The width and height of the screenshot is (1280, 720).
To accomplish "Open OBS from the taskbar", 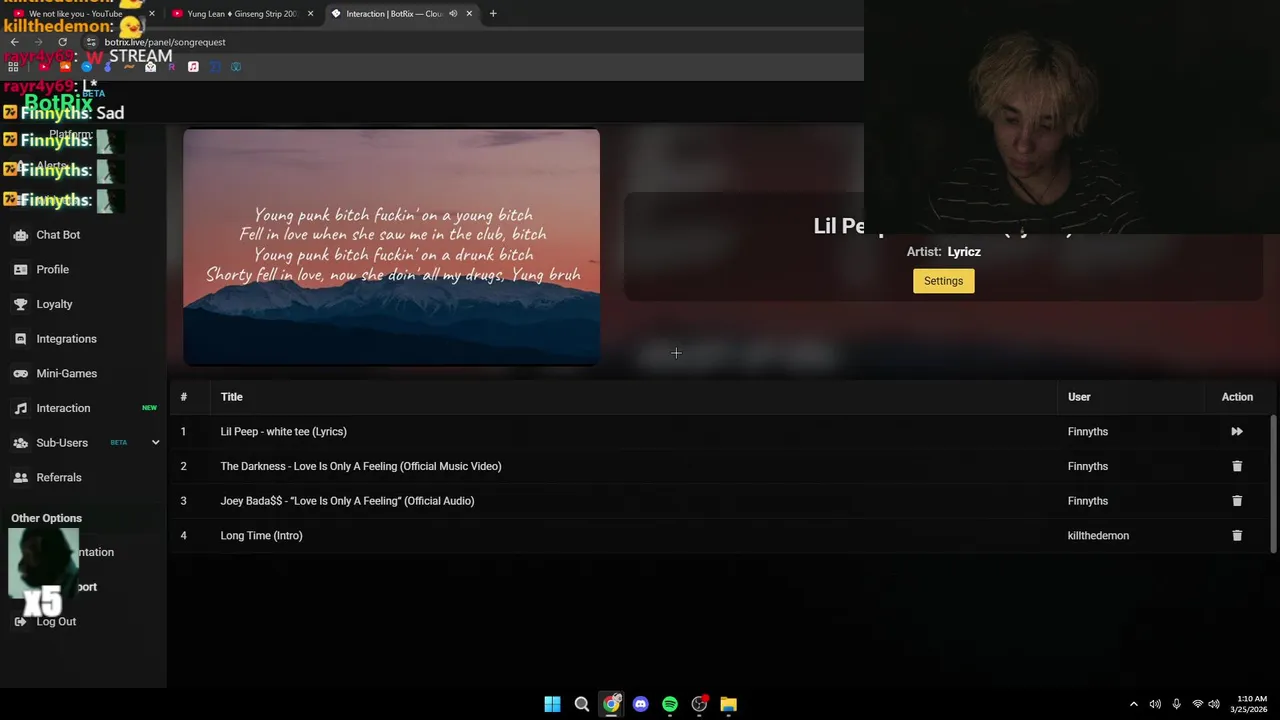I will tap(699, 704).
